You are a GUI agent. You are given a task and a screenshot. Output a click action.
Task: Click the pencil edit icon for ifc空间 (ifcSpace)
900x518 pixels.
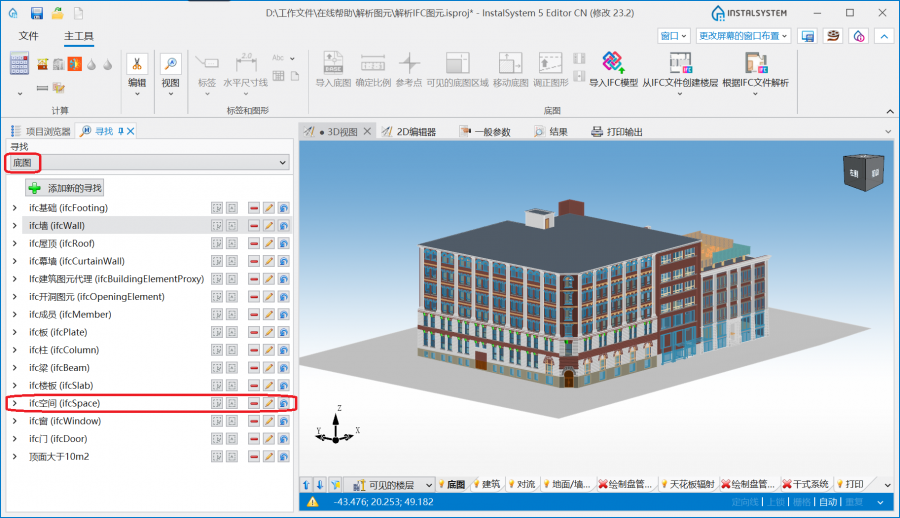(268, 403)
